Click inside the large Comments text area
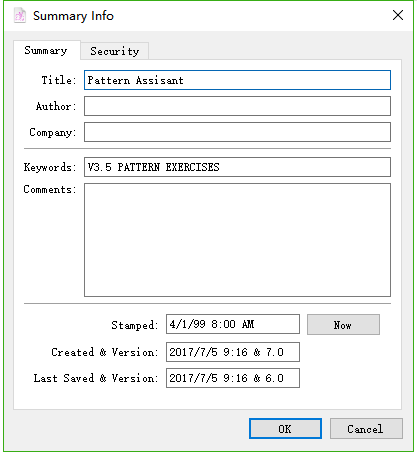Screen dimensions: 417x456 (237, 240)
